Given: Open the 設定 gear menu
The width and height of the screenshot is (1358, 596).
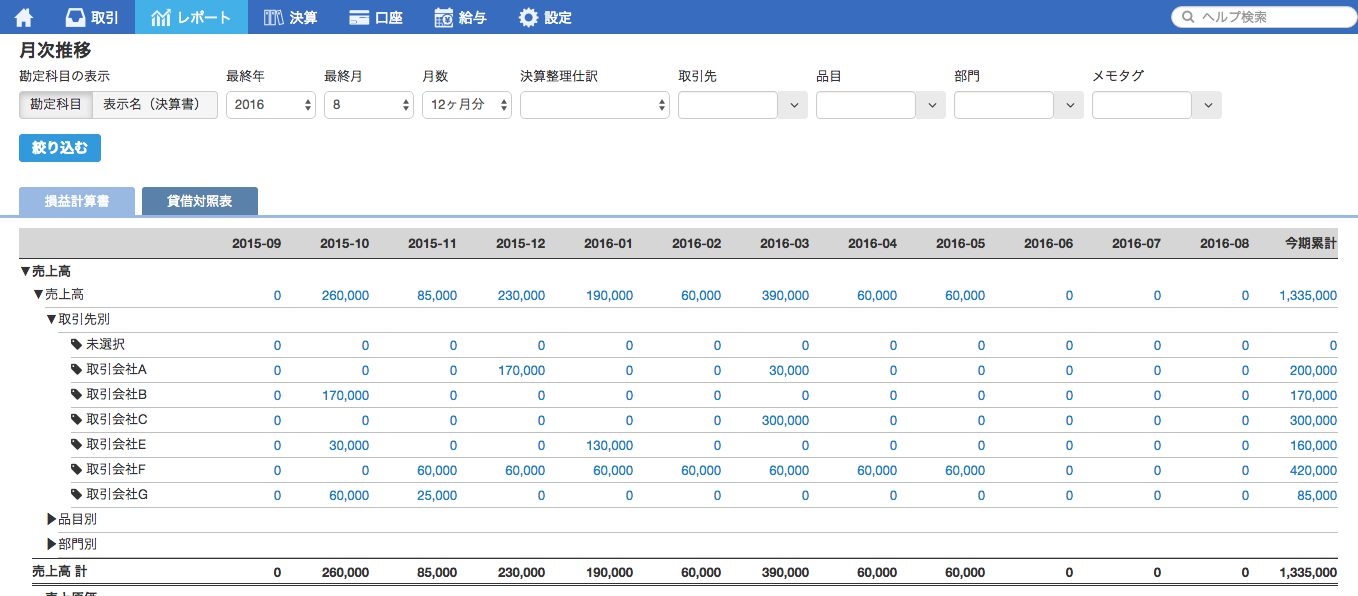Looking at the screenshot, I should tap(545, 17).
